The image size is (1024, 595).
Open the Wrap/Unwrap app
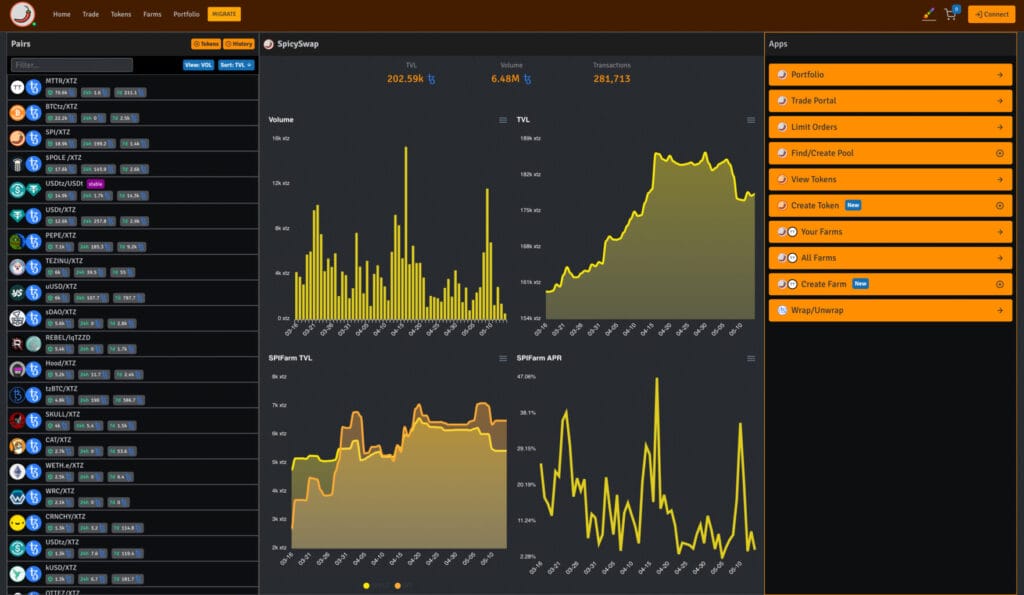tap(890, 310)
